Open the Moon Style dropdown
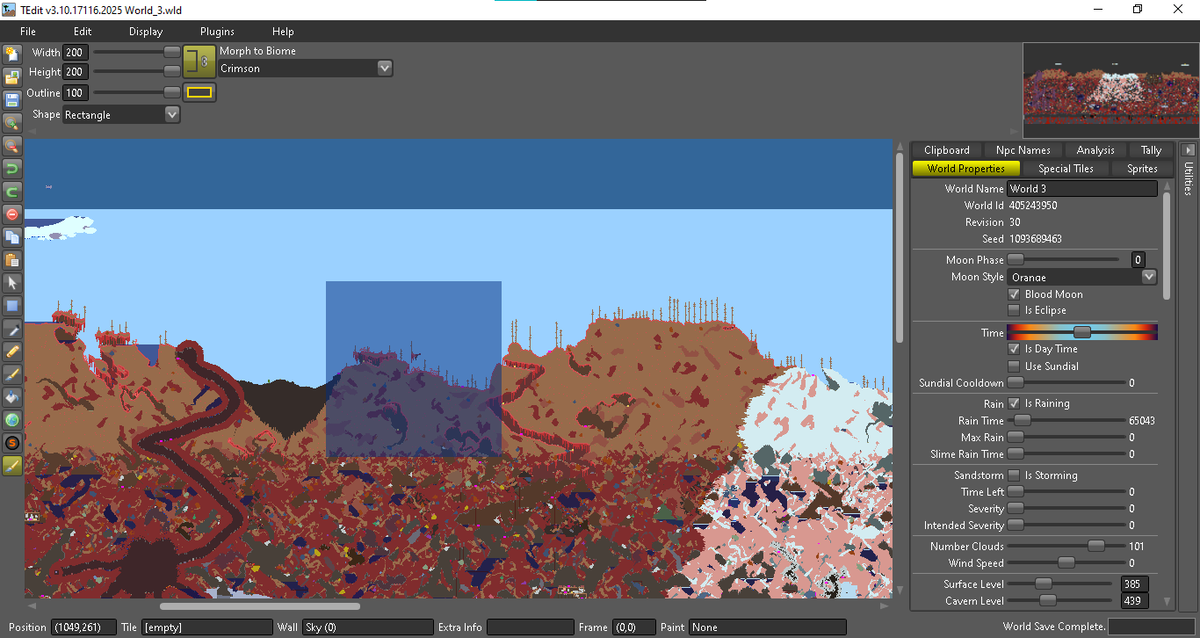This screenshot has width=1200, height=638. 1082,277
